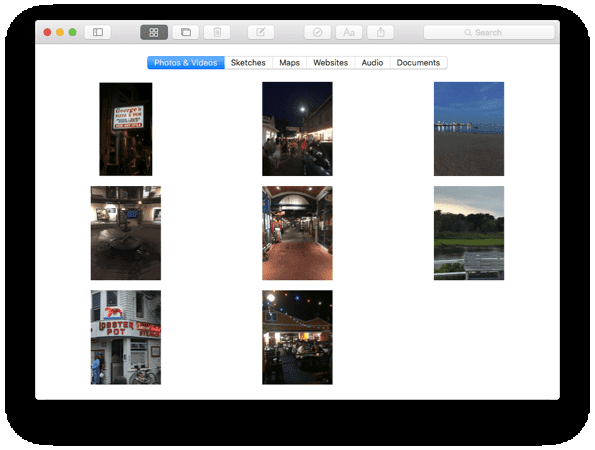595x450 pixels.
Task: Click the checklist checkmark icon
Action: (318, 32)
